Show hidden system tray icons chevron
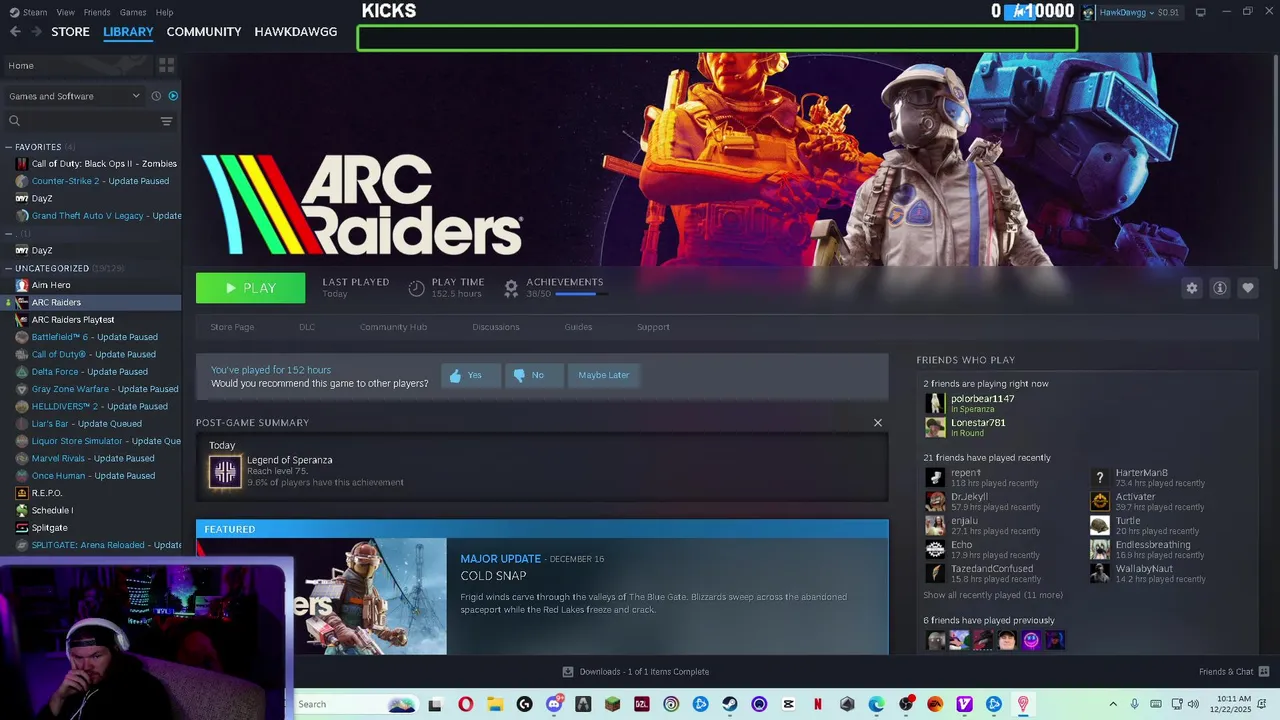 click(x=1113, y=704)
